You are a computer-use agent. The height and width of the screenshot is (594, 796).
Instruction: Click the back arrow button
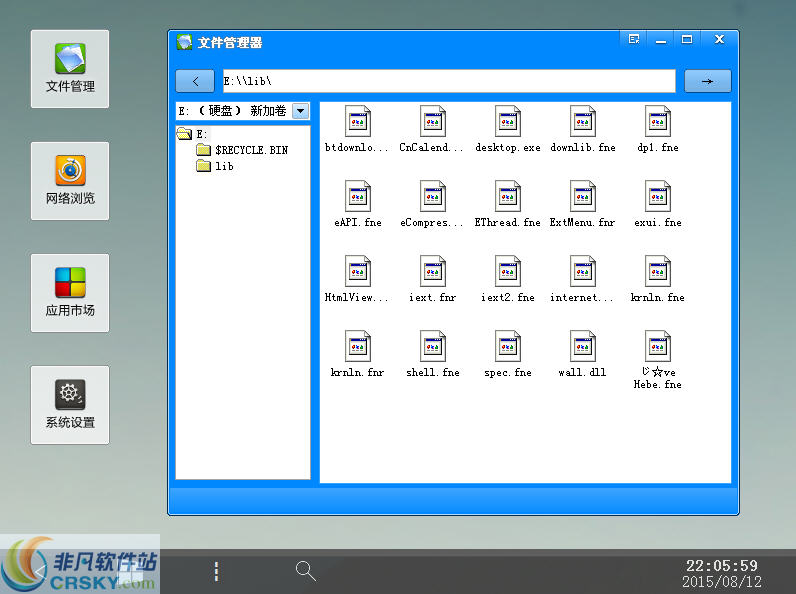click(195, 81)
